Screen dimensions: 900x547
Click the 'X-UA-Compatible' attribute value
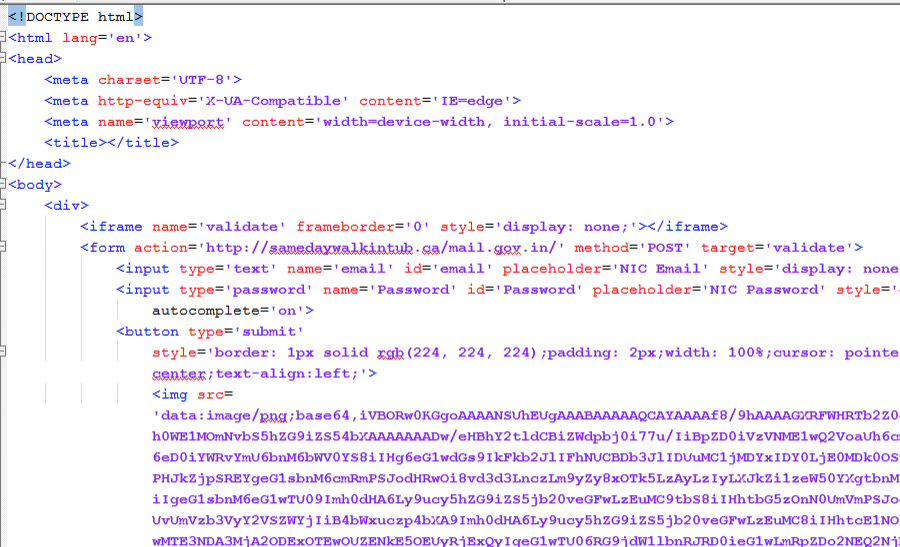click(273, 101)
